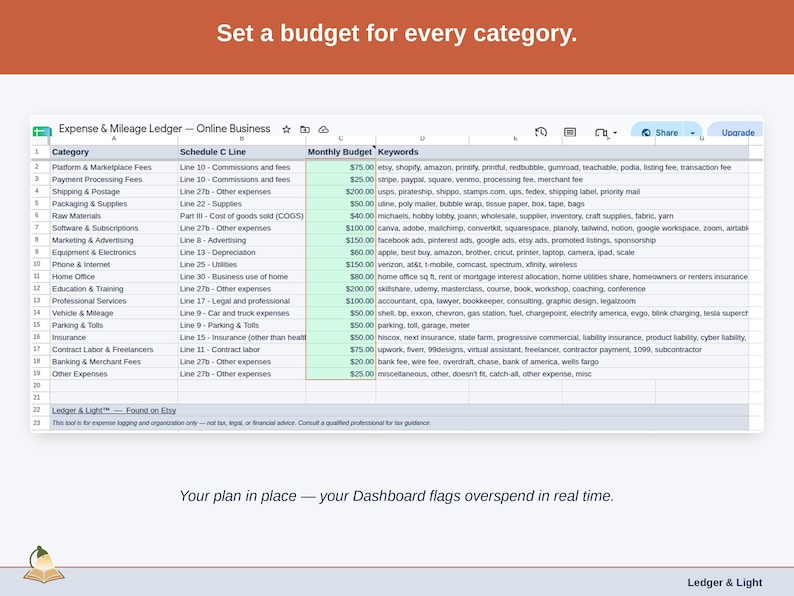Open the comments icon in header

click(x=570, y=132)
